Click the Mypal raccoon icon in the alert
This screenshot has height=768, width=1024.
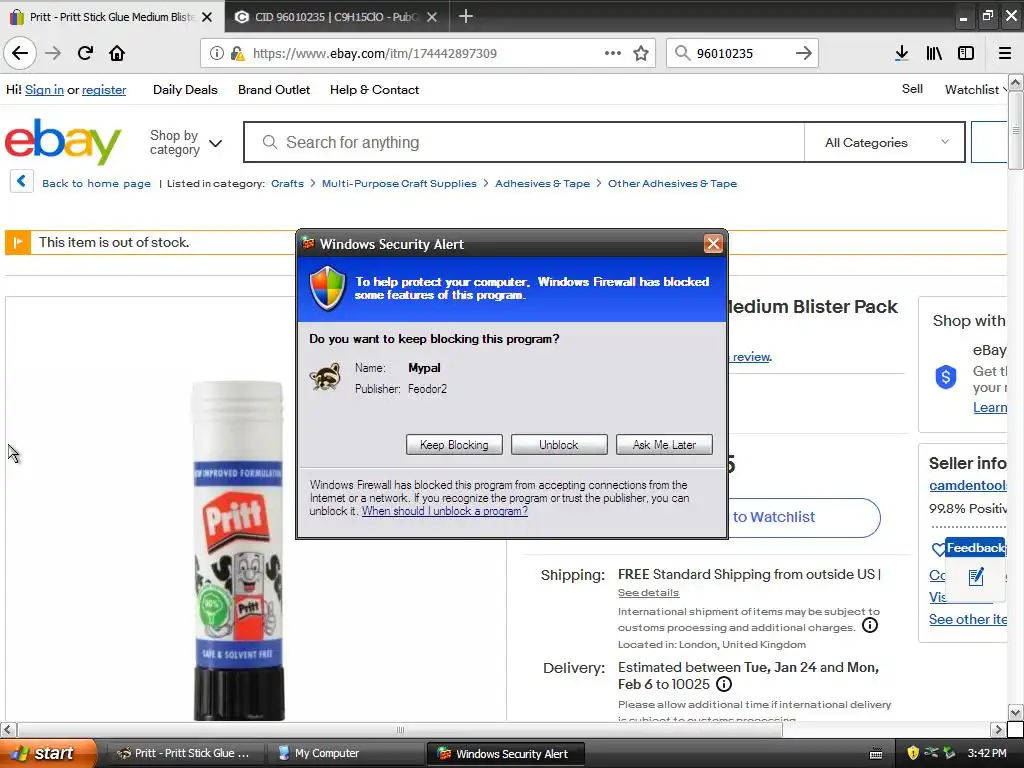pyautogui.click(x=325, y=377)
